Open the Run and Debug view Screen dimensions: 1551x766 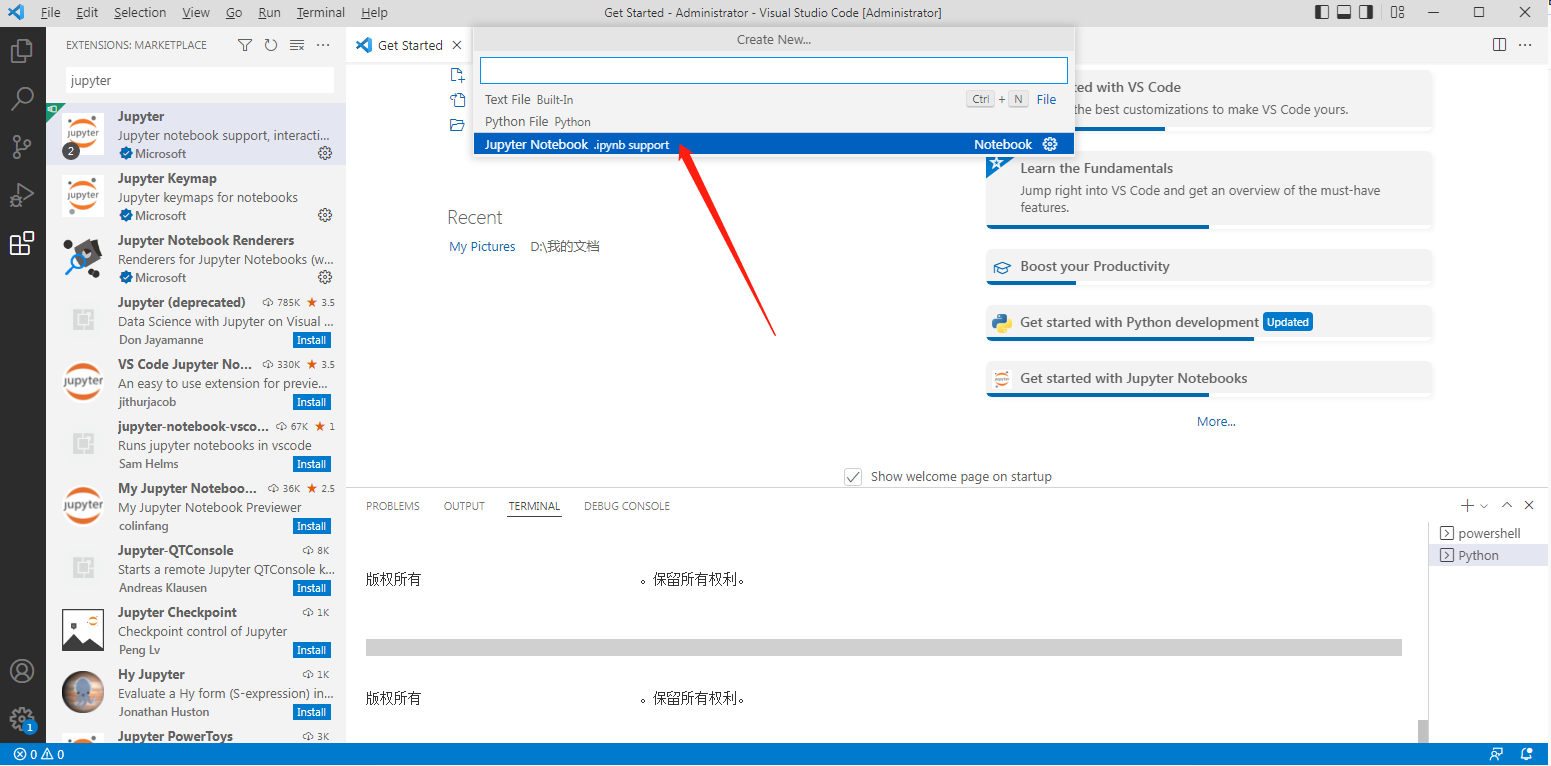click(x=22, y=195)
